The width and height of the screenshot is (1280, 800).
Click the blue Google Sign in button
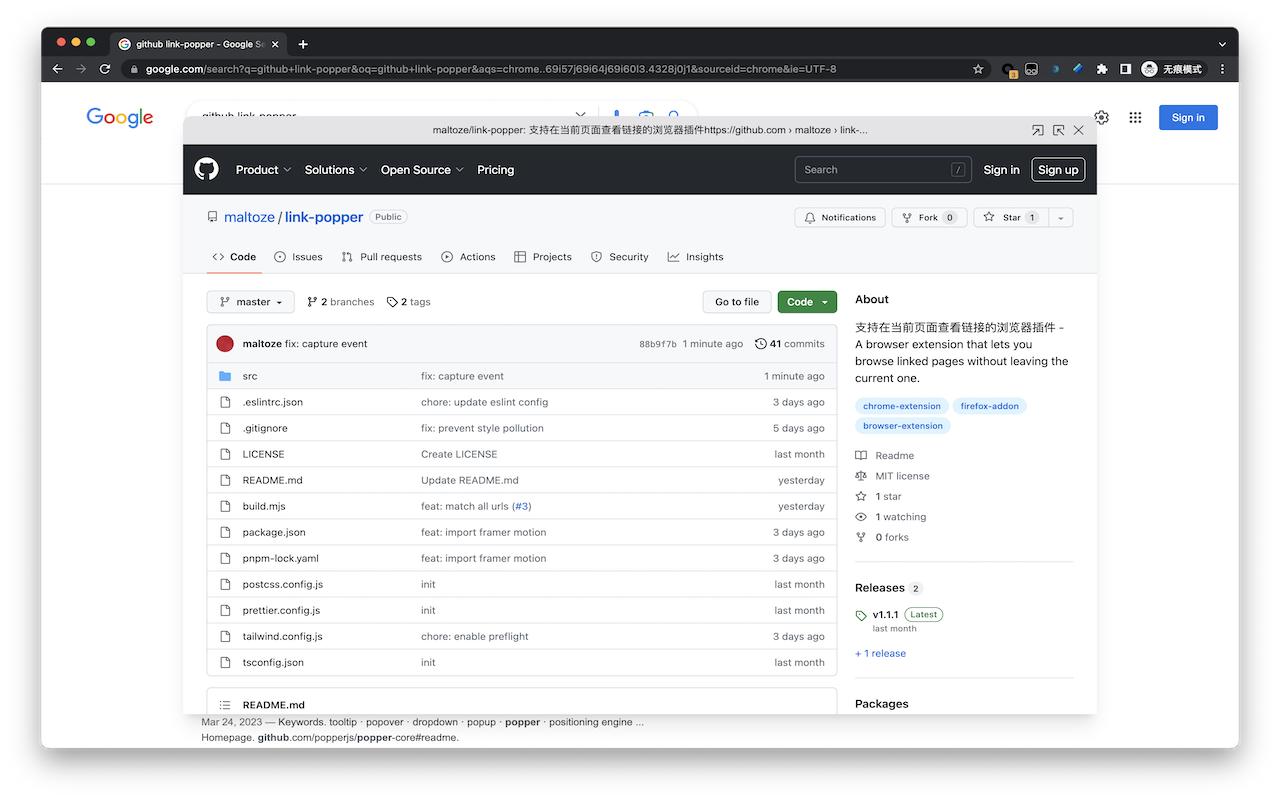click(1188, 117)
